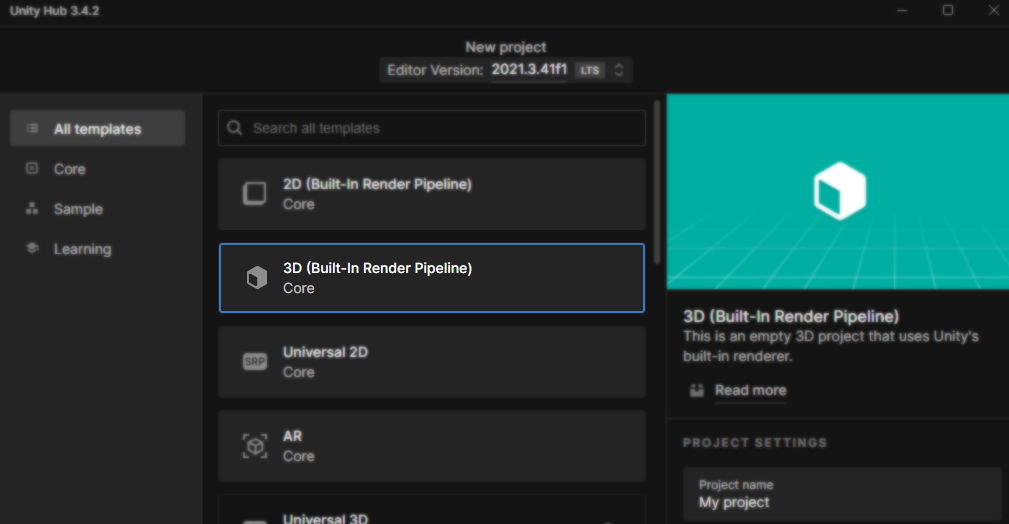Click the 2021.3.41f1 editor version text
The width and height of the screenshot is (1009, 524).
(x=529, y=70)
